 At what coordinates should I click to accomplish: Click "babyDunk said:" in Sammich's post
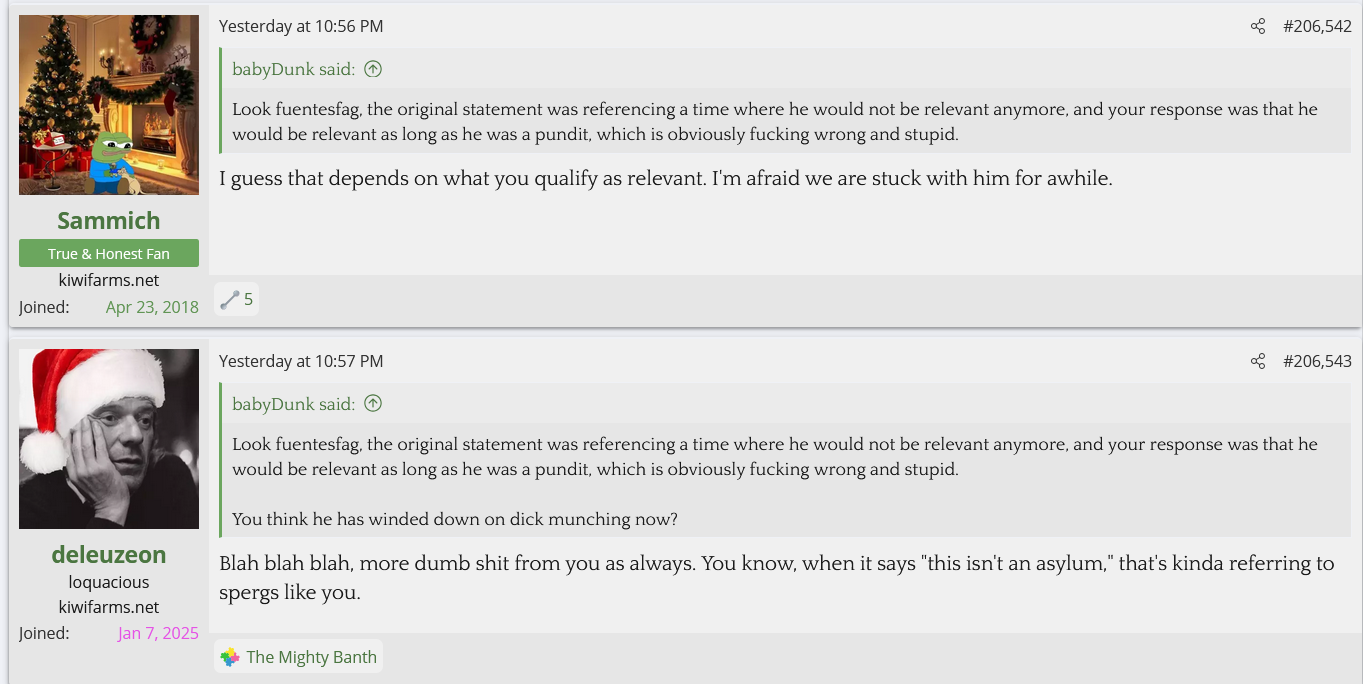pyautogui.click(x=293, y=69)
